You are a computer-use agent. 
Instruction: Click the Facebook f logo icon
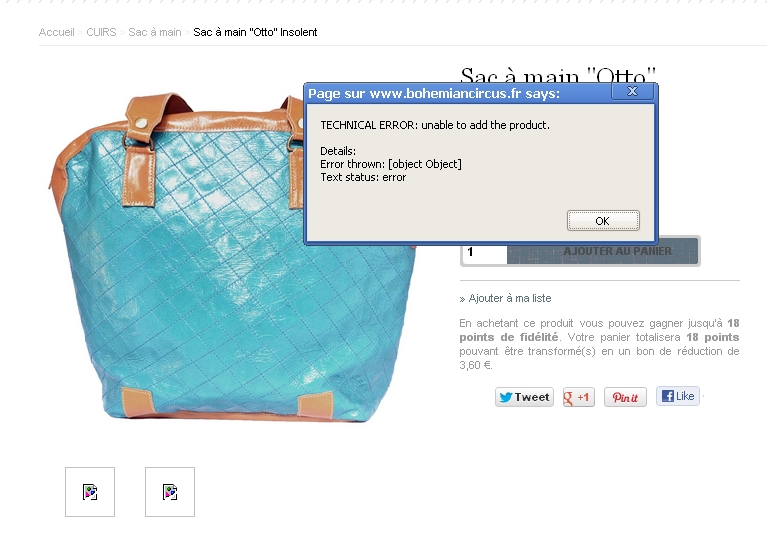coord(668,396)
